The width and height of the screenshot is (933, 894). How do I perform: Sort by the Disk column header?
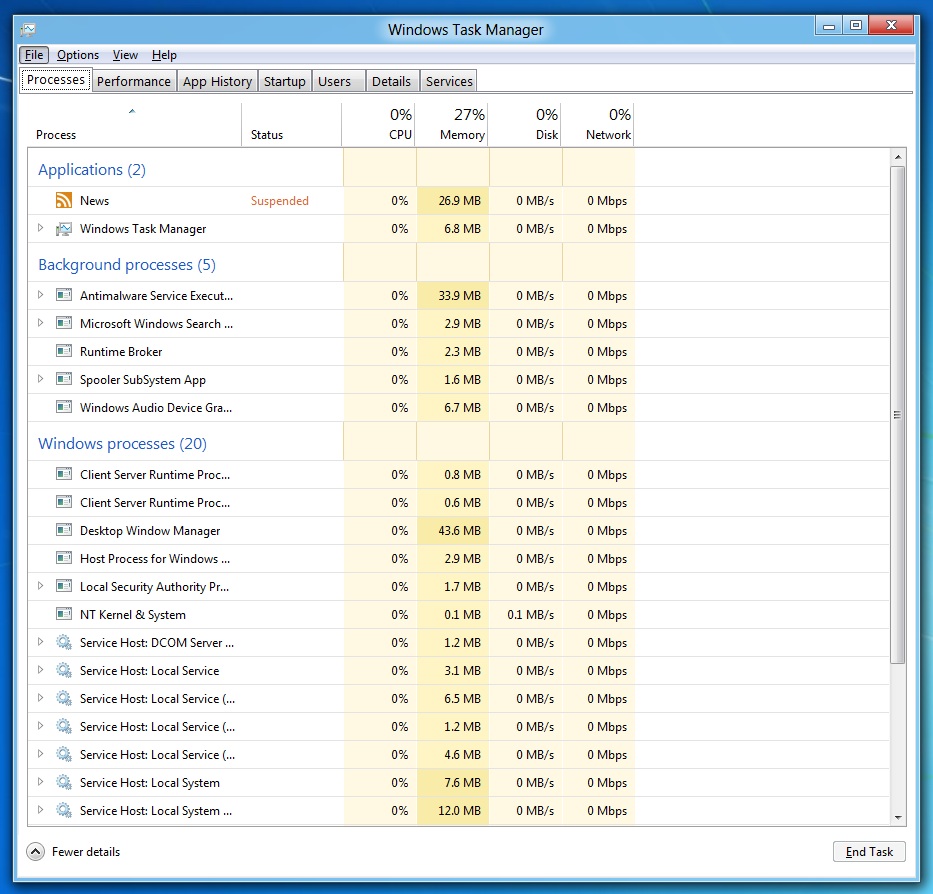[525, 124]
